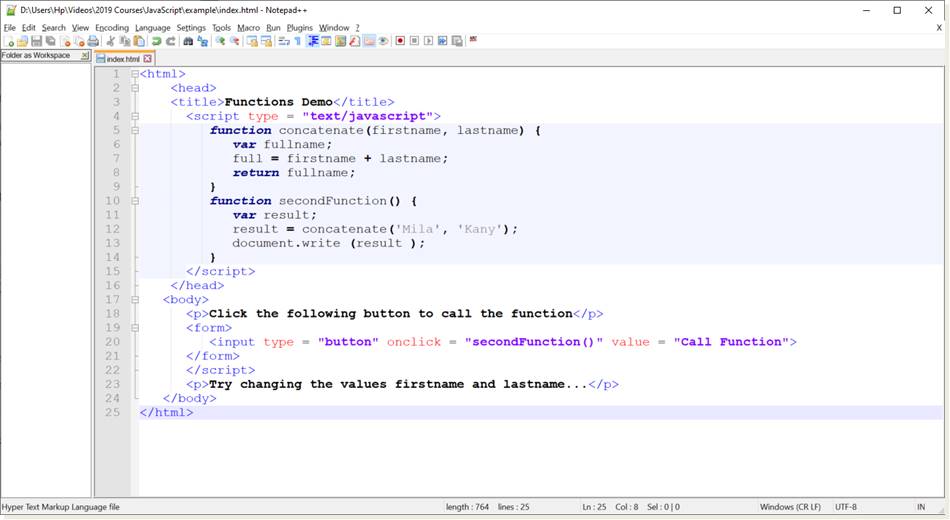Switch to the index.html tab
The width and height of the screenshot is (950, 520).
point(123,59)
